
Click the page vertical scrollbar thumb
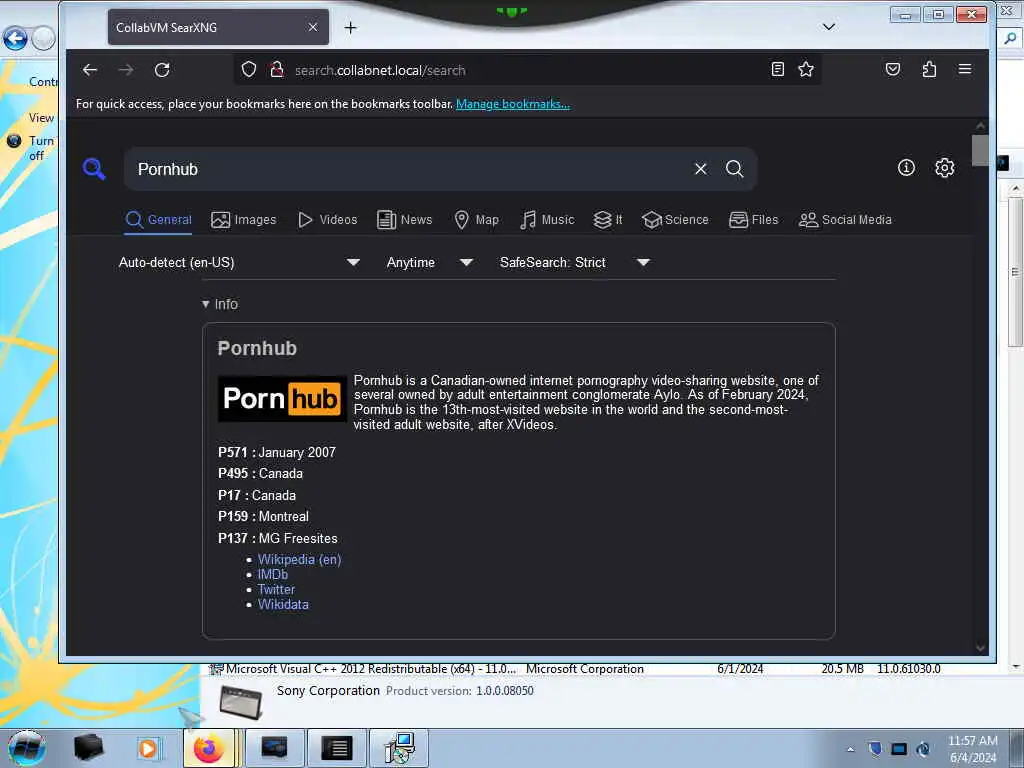[980, 150]
